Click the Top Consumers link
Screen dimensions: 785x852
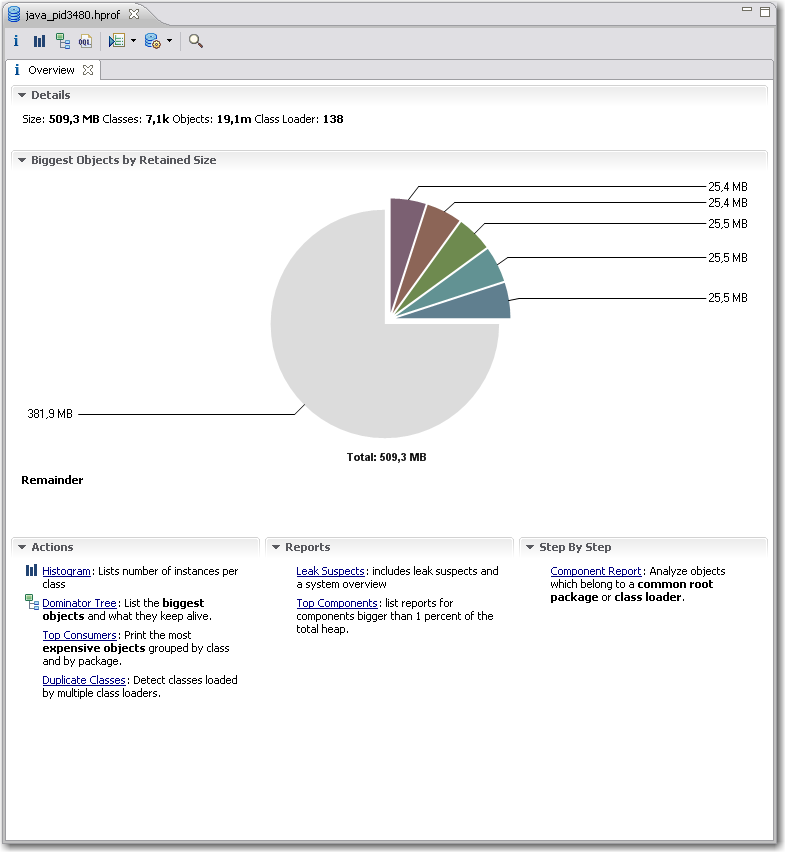coord(79,635)
